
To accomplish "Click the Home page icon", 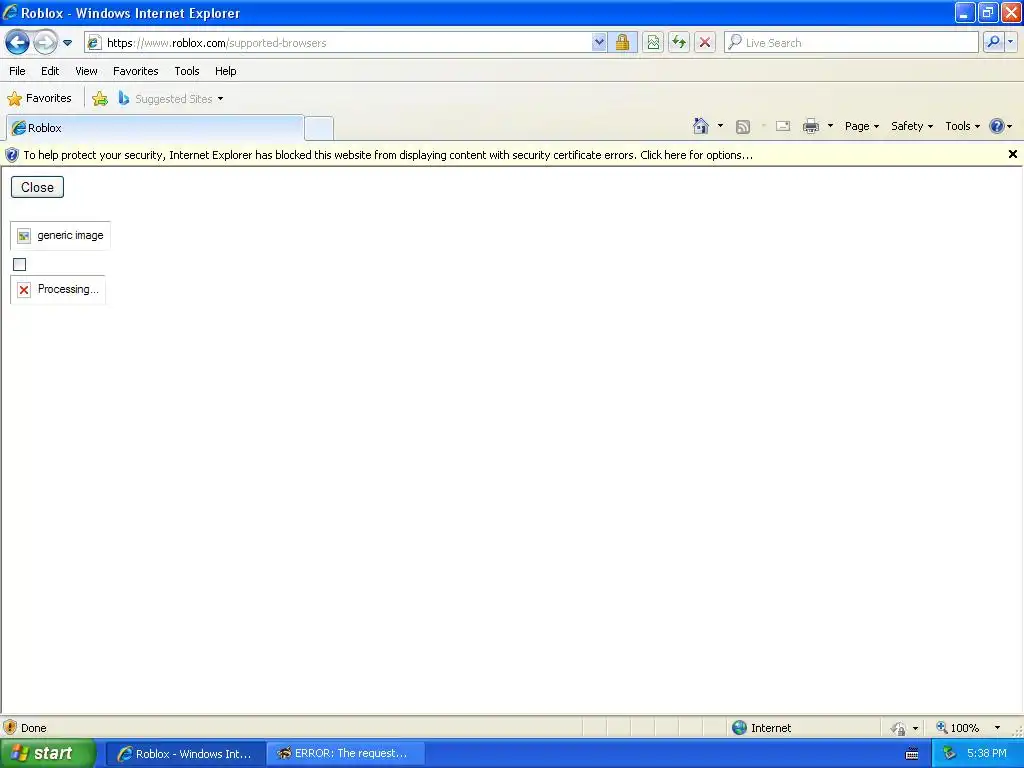I will coord(701,126).
